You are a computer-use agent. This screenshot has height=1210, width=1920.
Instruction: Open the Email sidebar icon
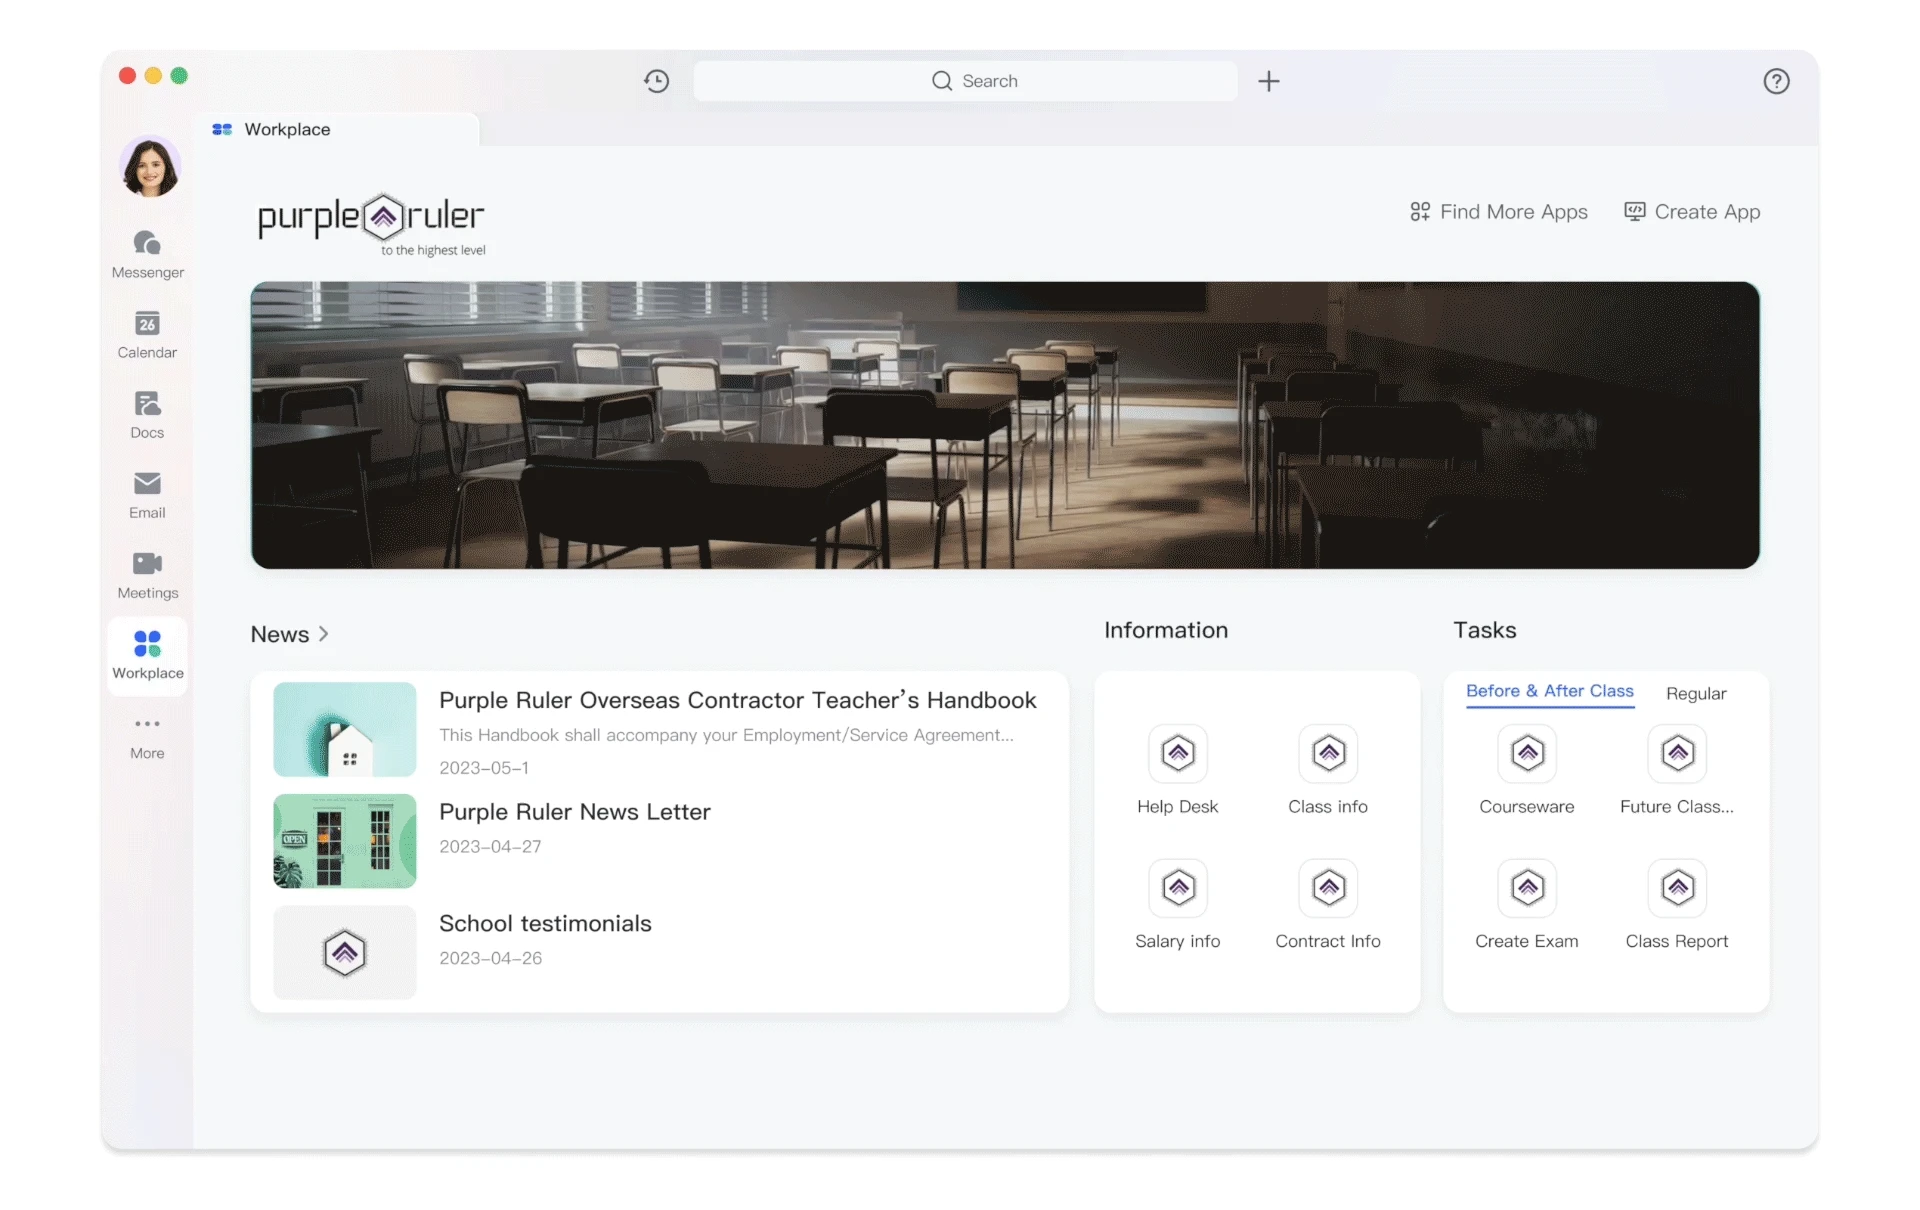pyautogui.click(x=147, y=494)
